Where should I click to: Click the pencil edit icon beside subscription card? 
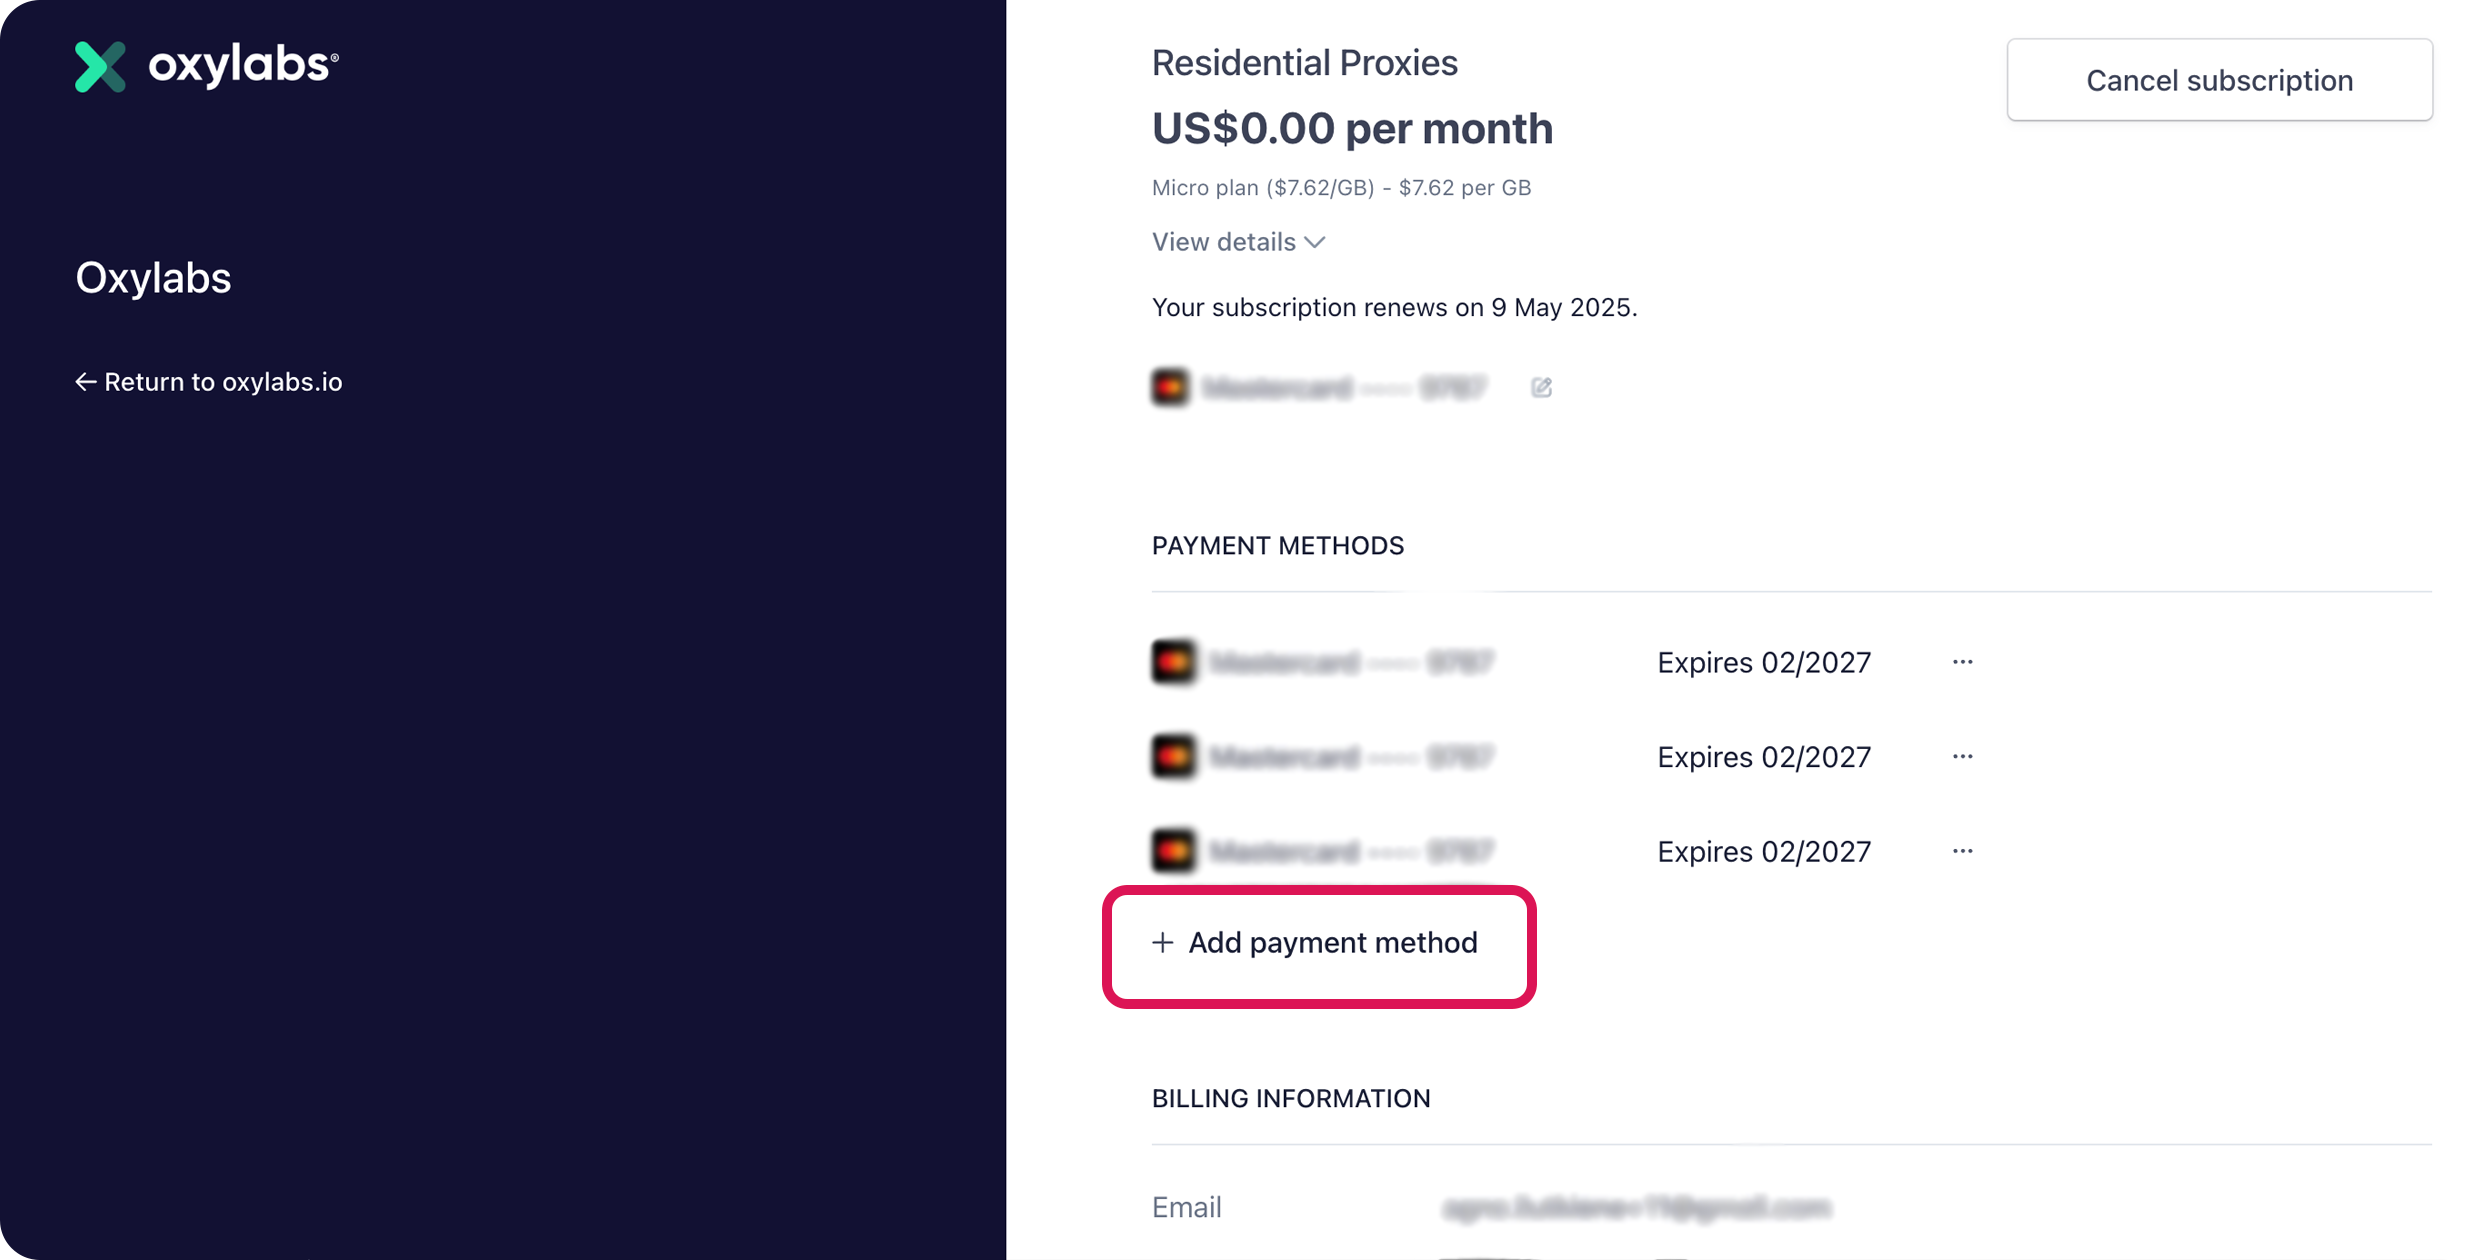tap(1541, 387)
